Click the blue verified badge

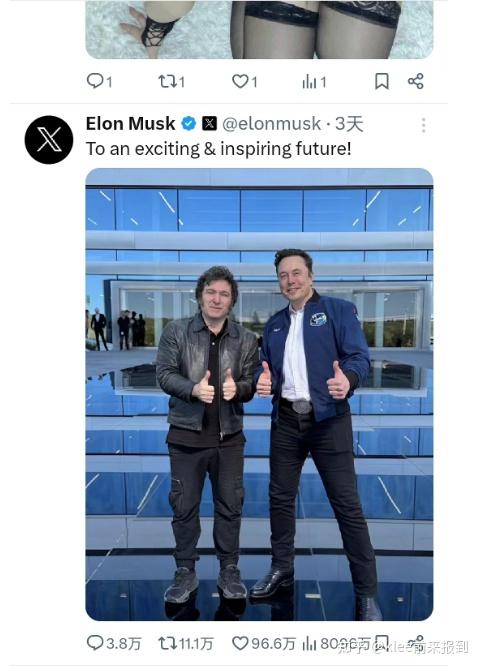[x=189, y=124]
